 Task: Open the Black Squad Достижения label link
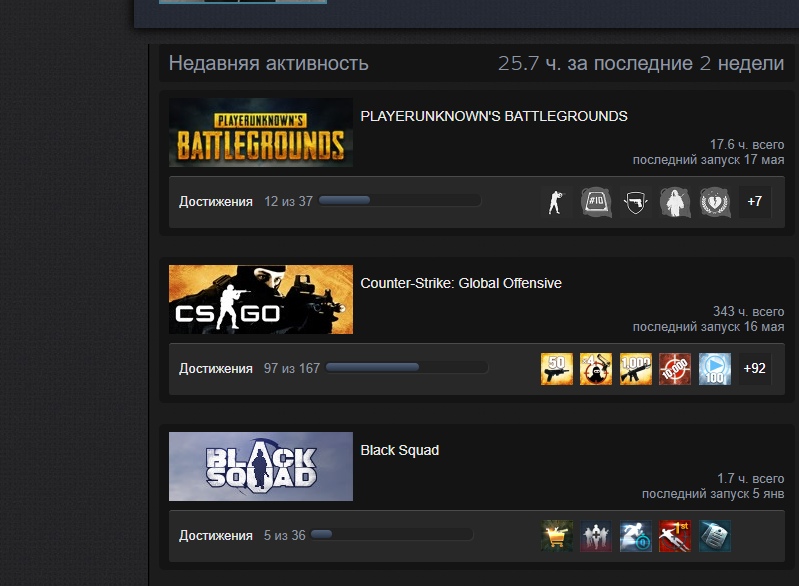tap(216, 536)
